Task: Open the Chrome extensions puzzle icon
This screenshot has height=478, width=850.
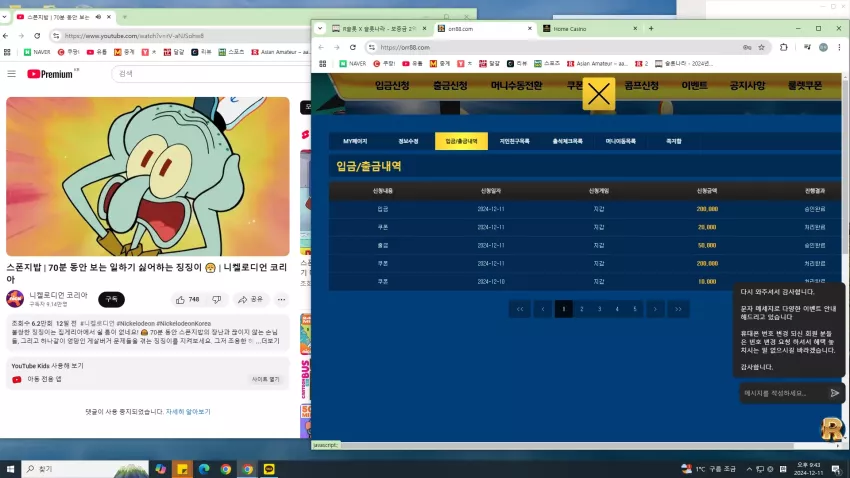Action: [783, 48]
